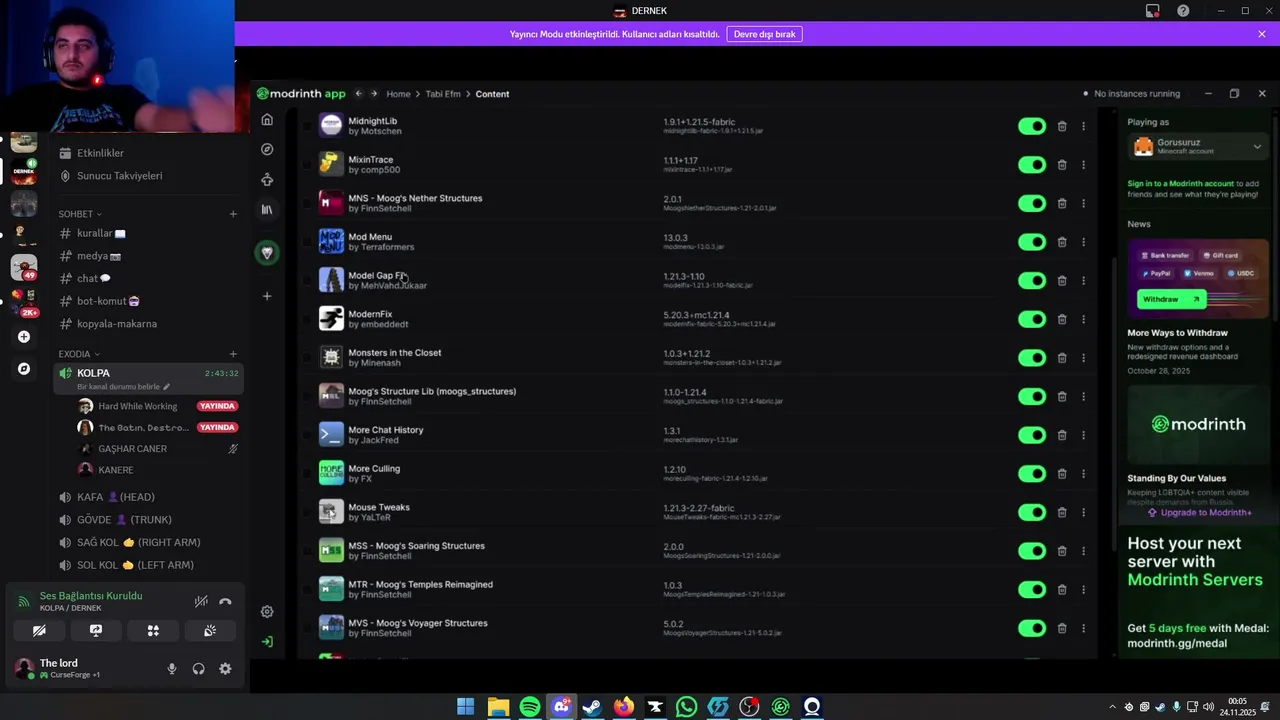Disable the Mouse Tweaks toggle
1280x720 pixels.
(x=1032, y=512)
